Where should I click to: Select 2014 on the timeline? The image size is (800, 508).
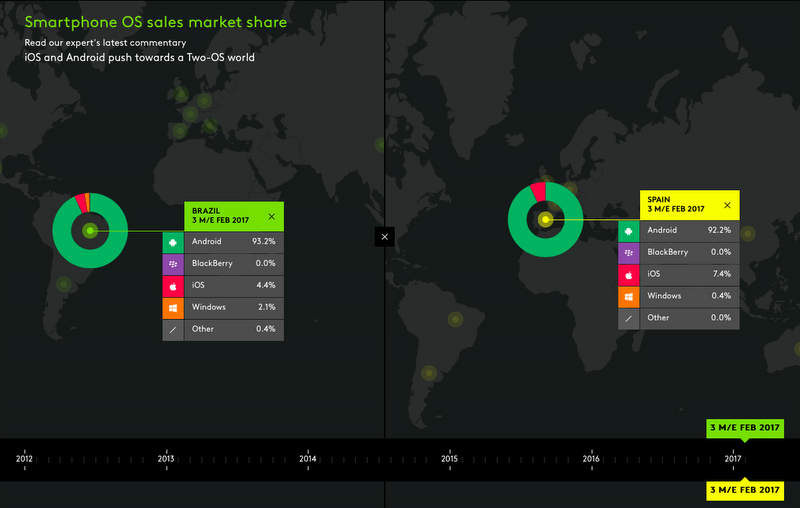click(308, 459)
